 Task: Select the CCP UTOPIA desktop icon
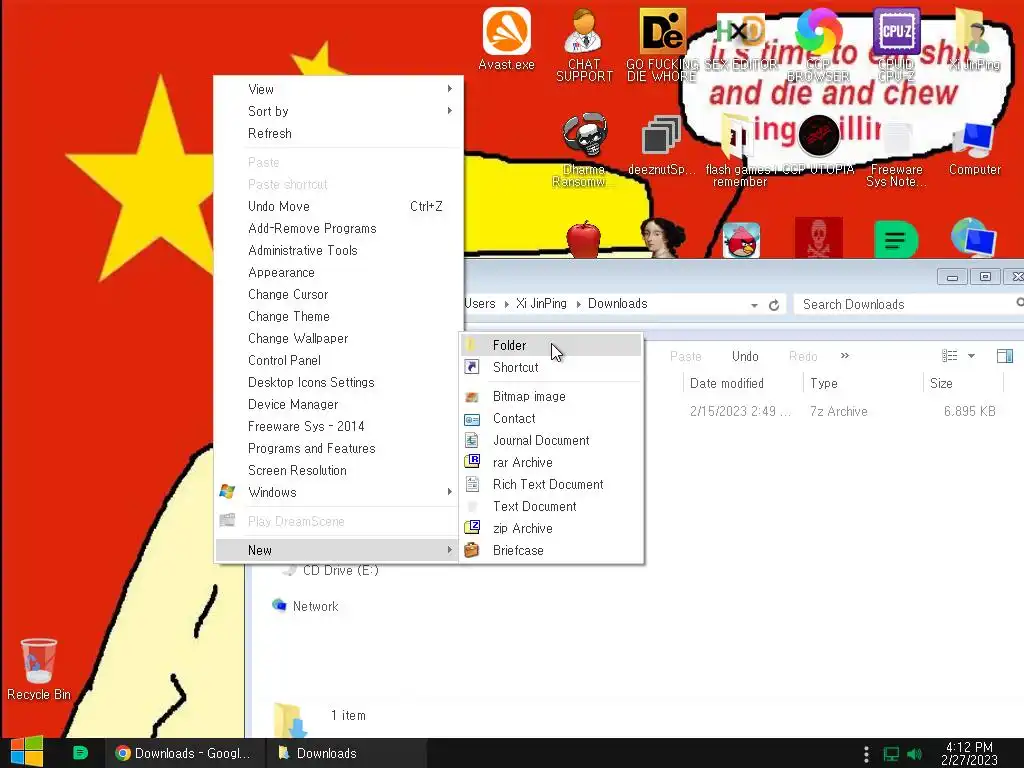tap(818, 145)
